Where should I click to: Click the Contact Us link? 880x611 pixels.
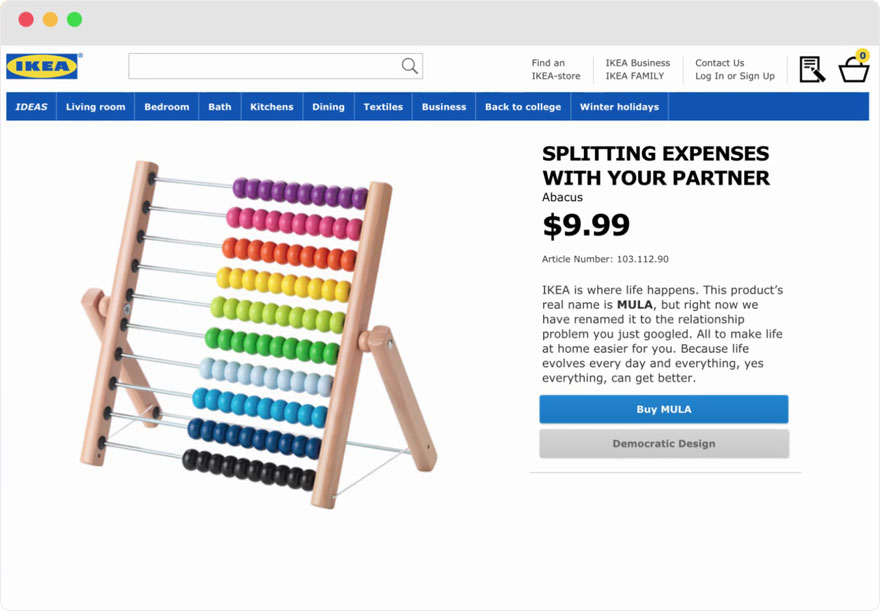tap(719, 62)
